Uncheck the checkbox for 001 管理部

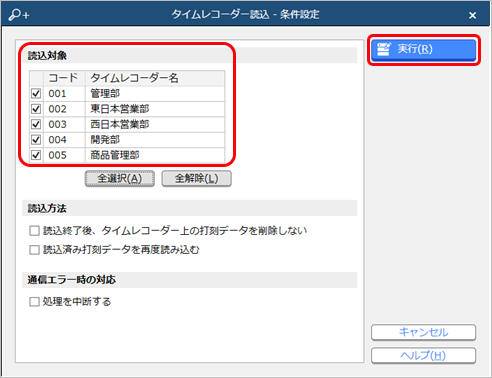click(36, 94)
